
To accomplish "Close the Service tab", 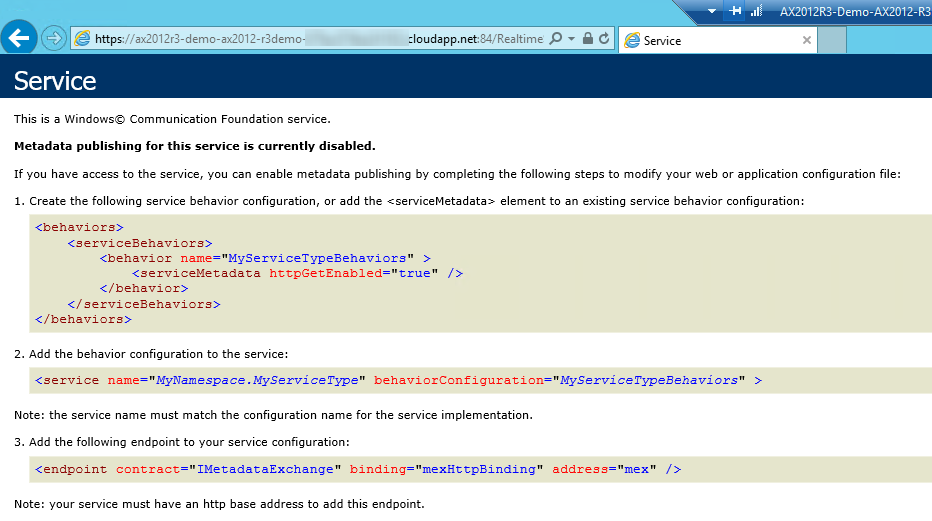I will click(807, 40).
